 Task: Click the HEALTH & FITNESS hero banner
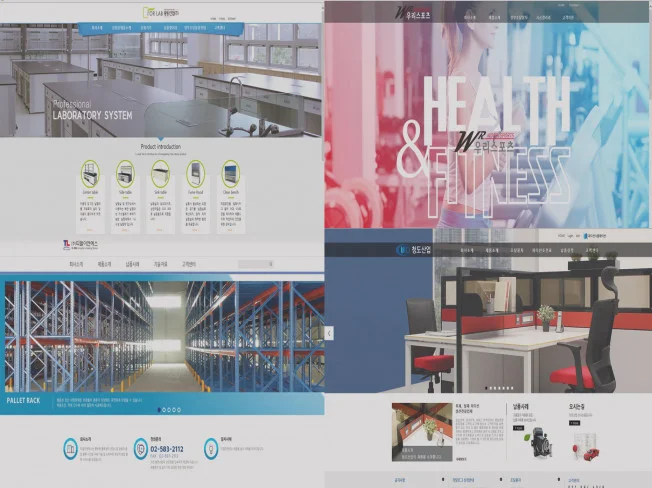point(487,125)
